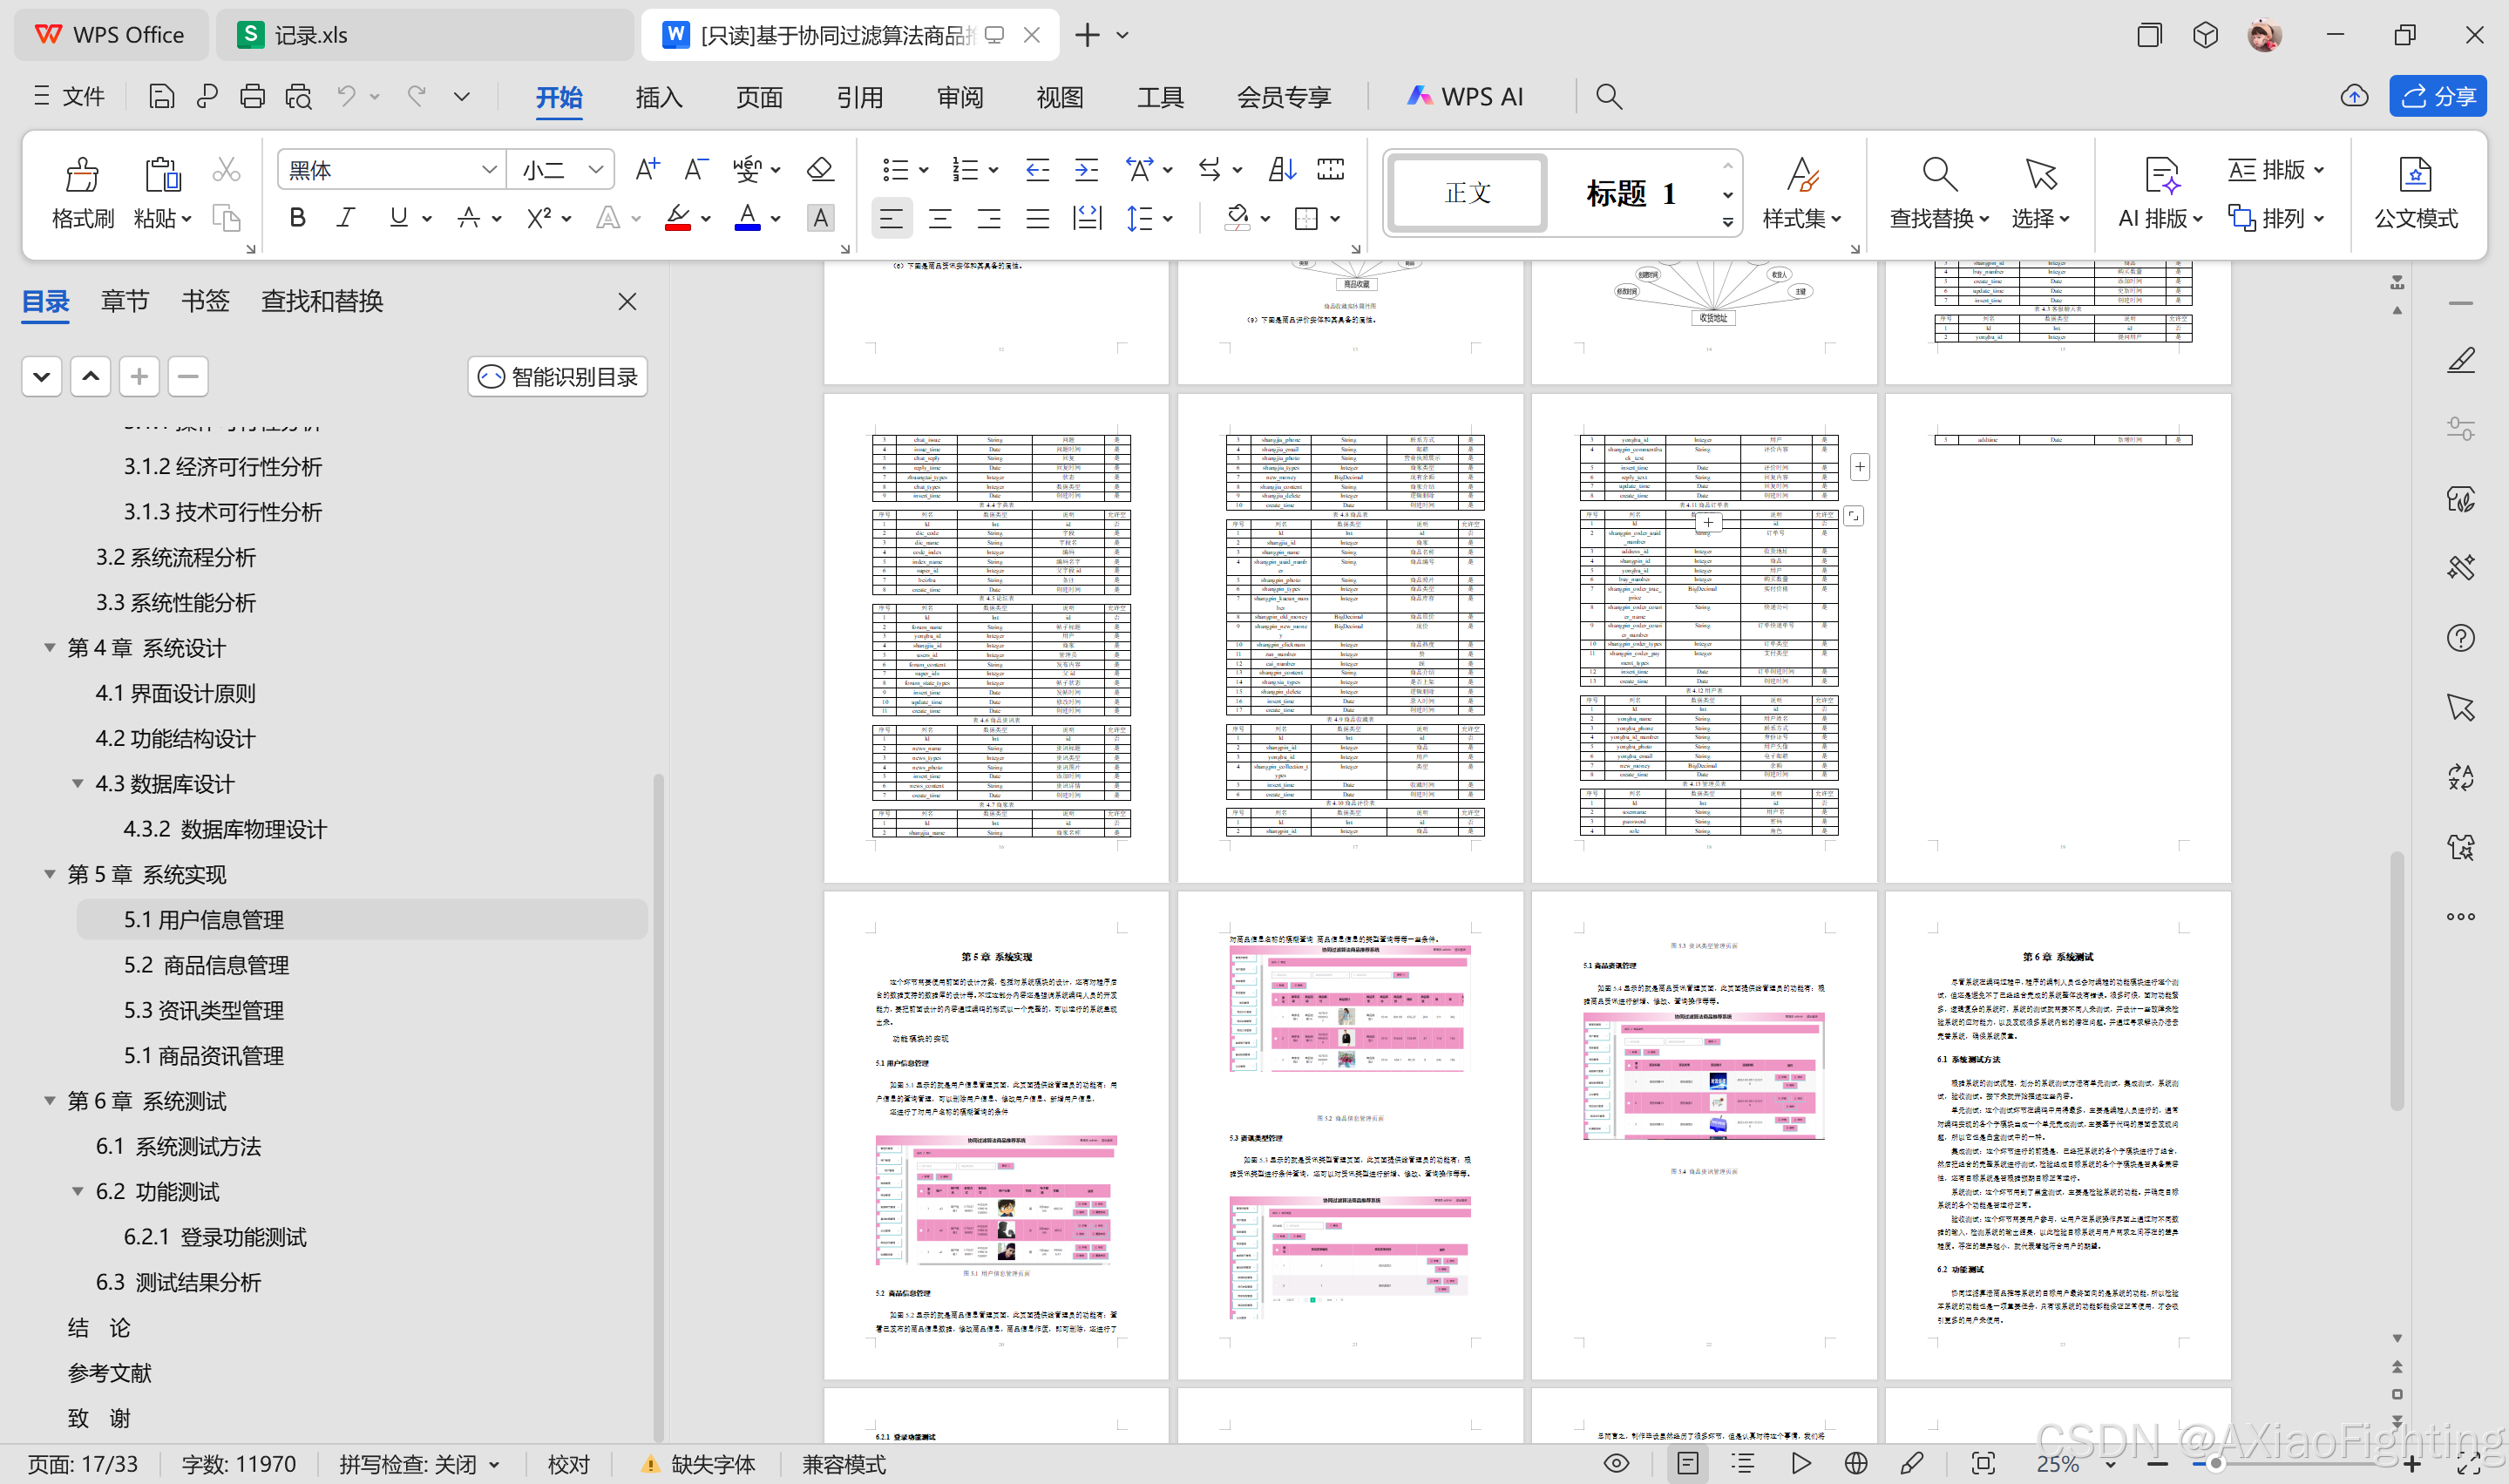Apply the 标题 1 style

click(x=1631, y=192)
